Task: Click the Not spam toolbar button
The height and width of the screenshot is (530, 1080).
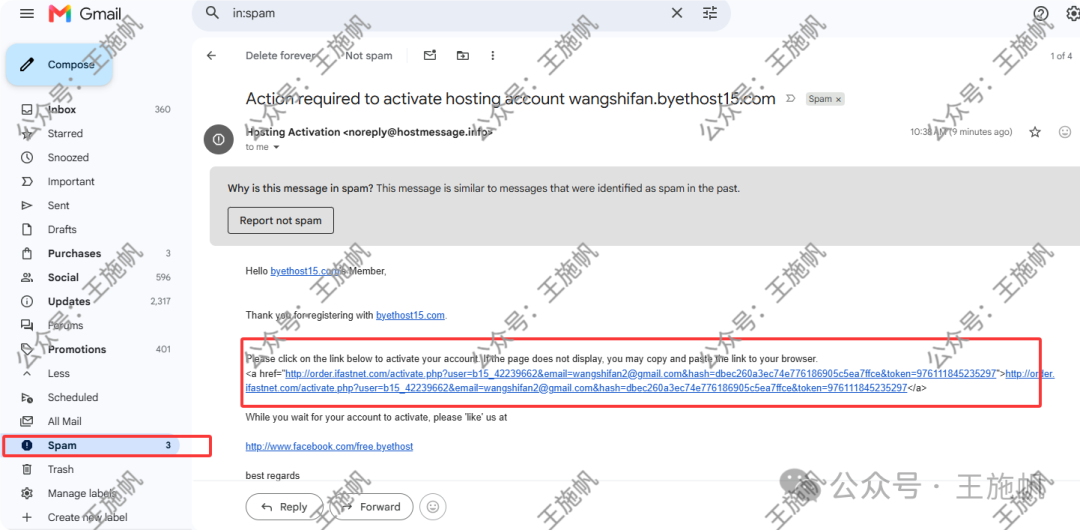Action: (x=368, y=56)
